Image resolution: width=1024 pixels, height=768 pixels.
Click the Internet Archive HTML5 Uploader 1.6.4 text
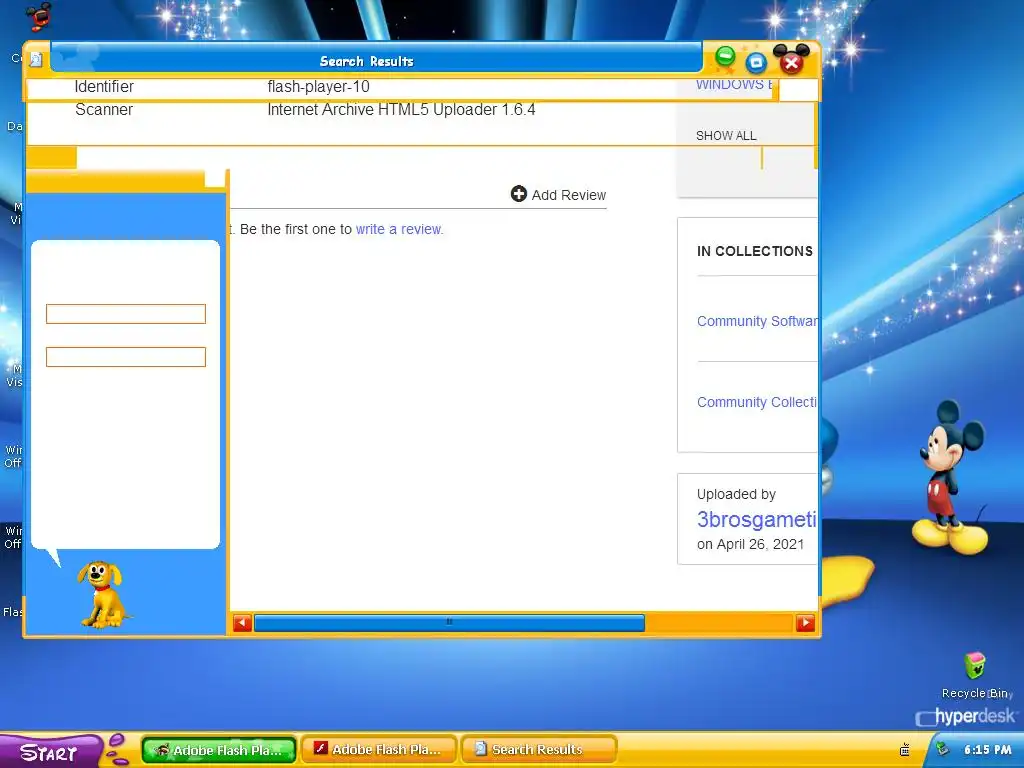[x=401, y=110]
